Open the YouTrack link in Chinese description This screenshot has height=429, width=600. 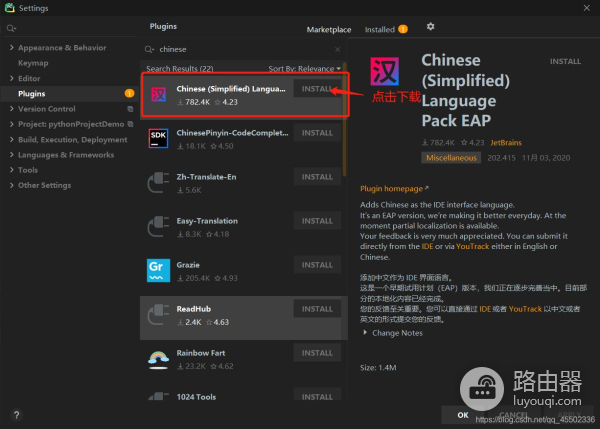click(525, 309)
